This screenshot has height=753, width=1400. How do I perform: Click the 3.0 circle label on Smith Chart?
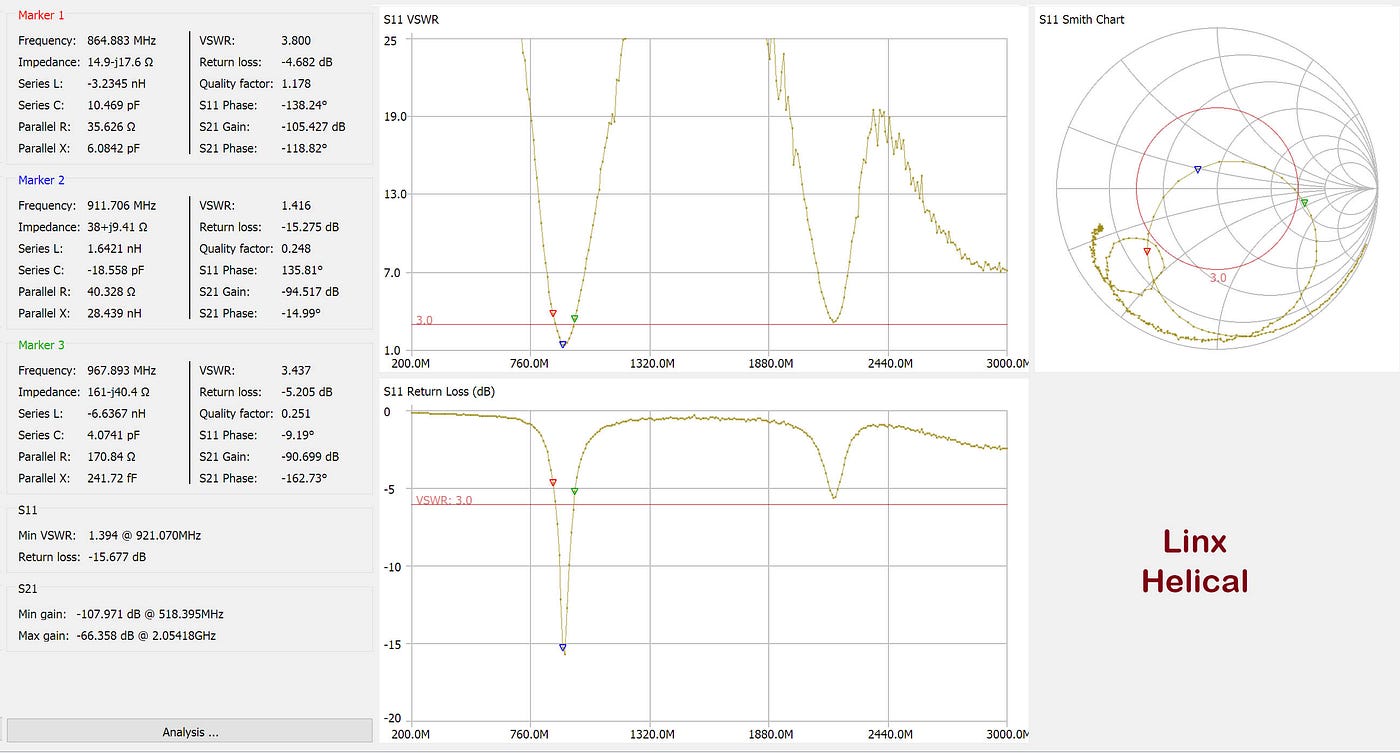1218,278
